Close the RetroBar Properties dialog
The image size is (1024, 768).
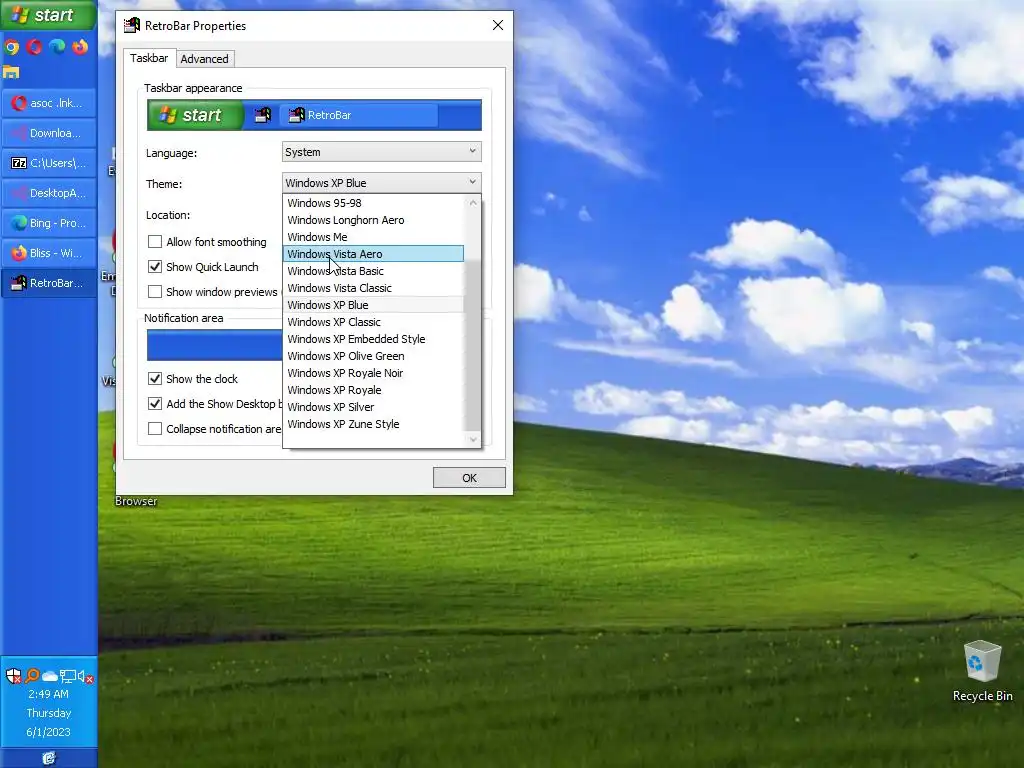click(498, 25)
